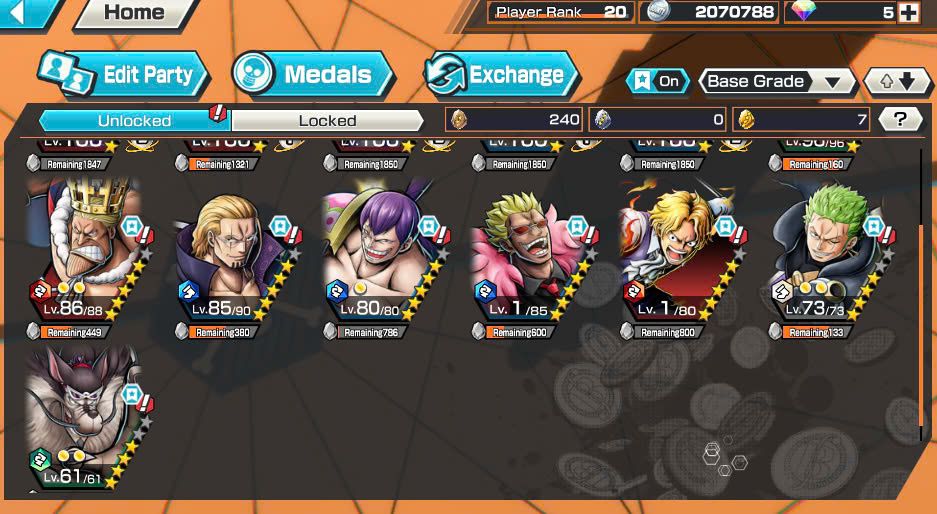Image resolution: width=937 pixels, height=514 pixels.
Task: Expand sorting options via Base Grade arrow
Action: click(x=832, y=82)
